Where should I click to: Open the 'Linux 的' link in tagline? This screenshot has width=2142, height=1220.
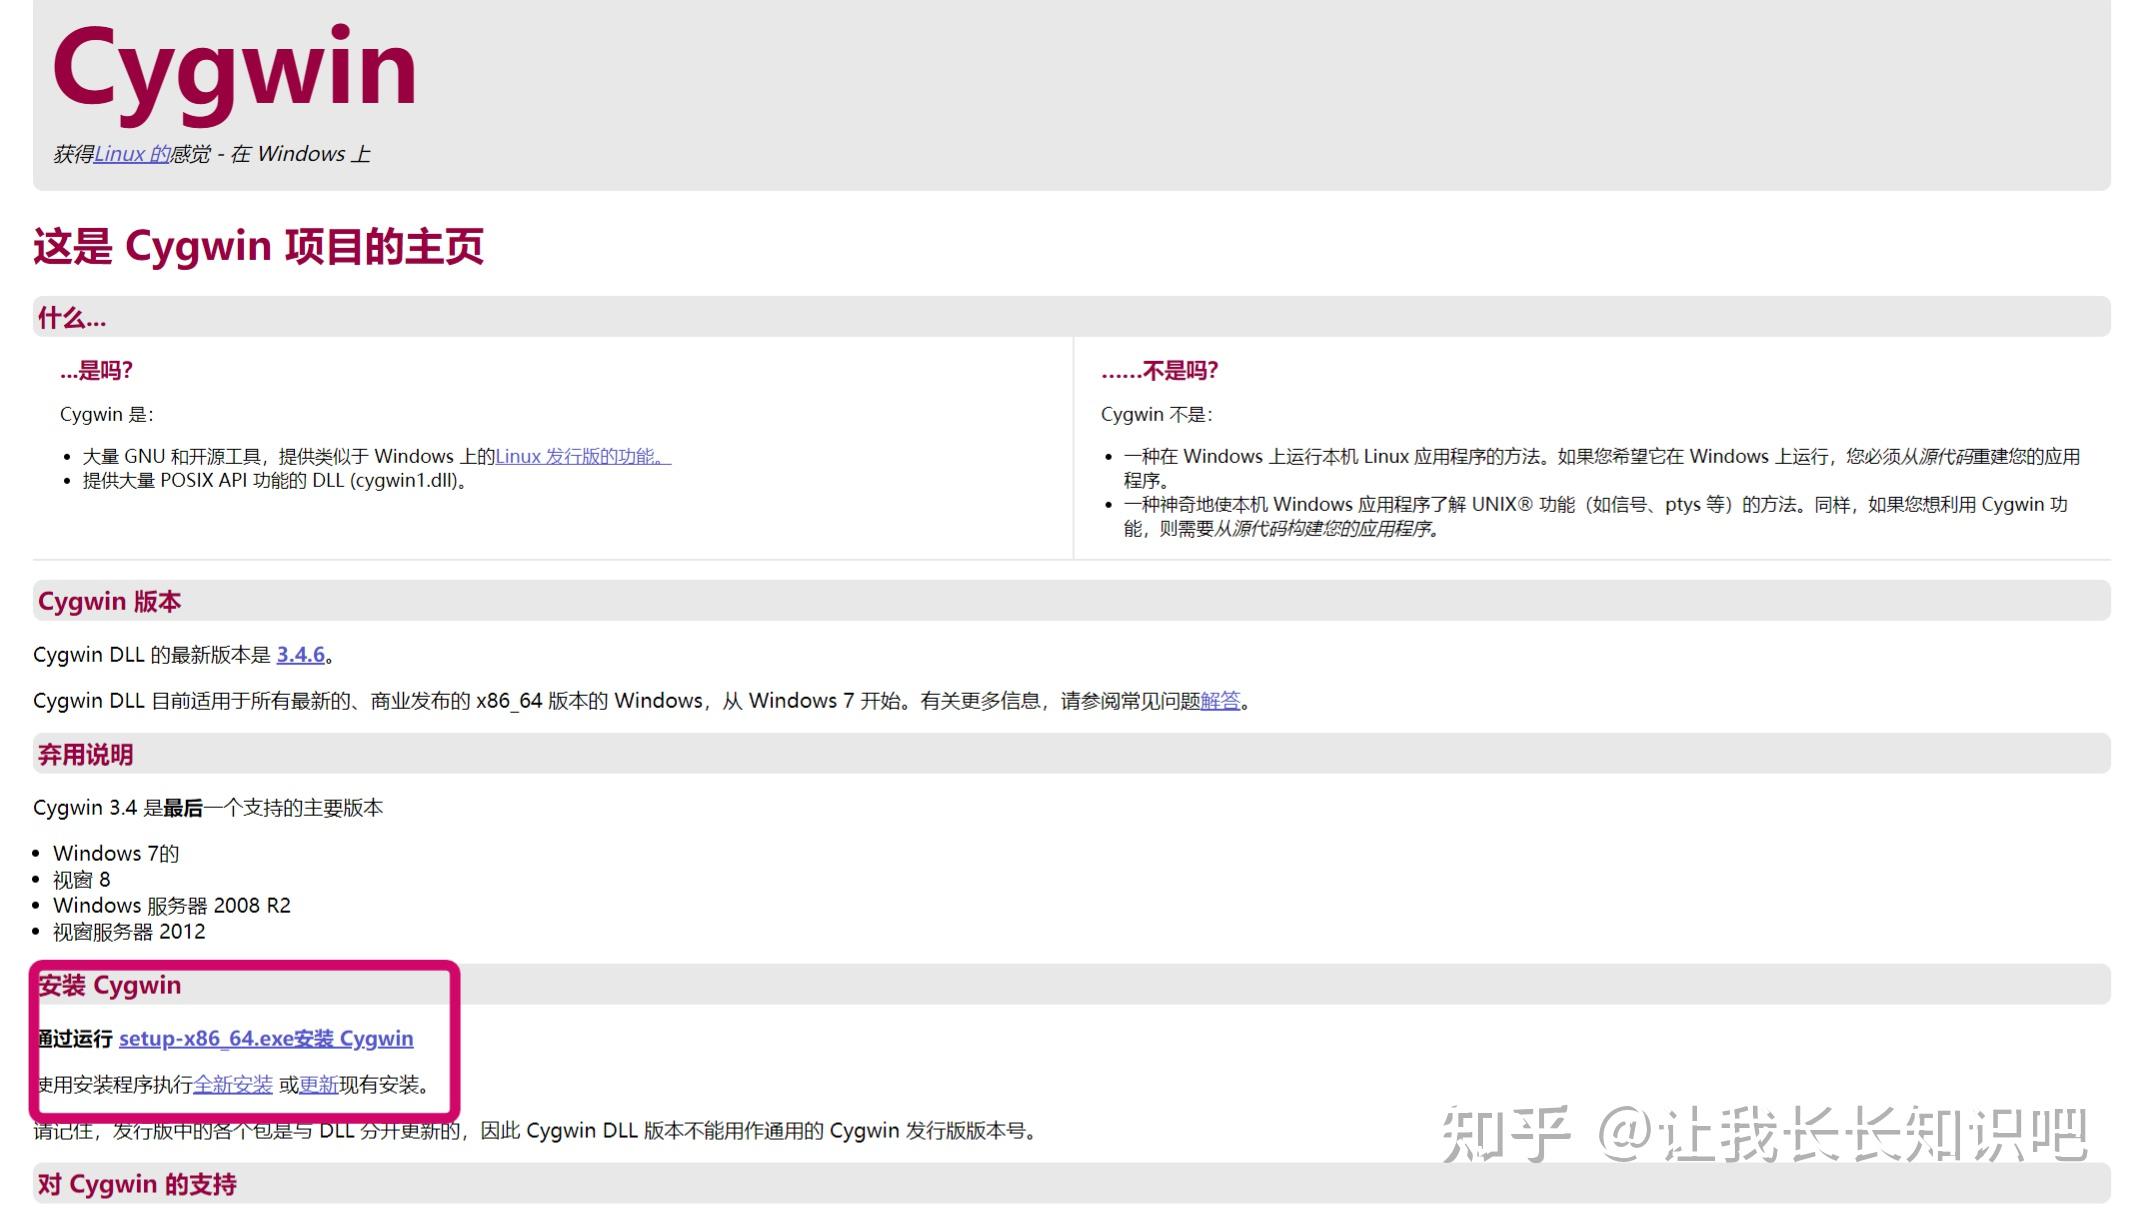point(132,154)
